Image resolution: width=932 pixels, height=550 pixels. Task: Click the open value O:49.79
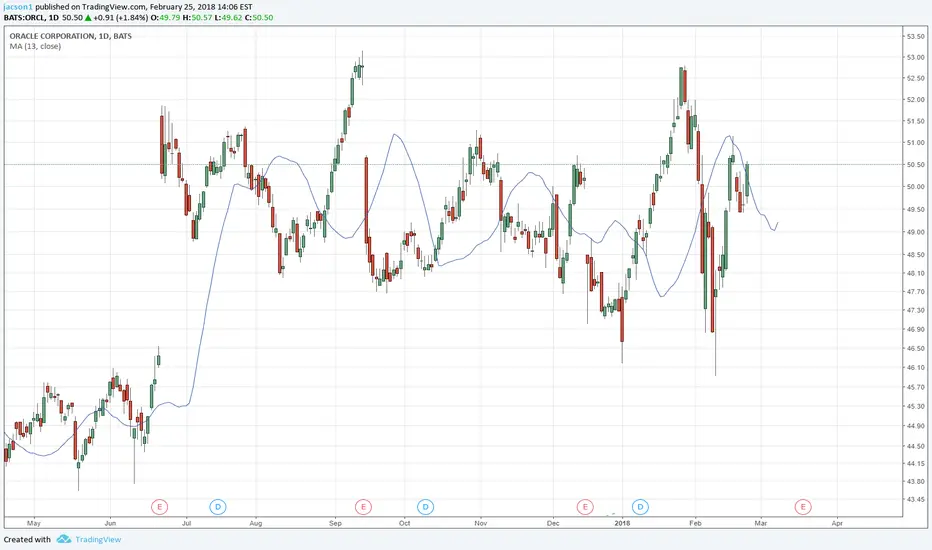166,18
